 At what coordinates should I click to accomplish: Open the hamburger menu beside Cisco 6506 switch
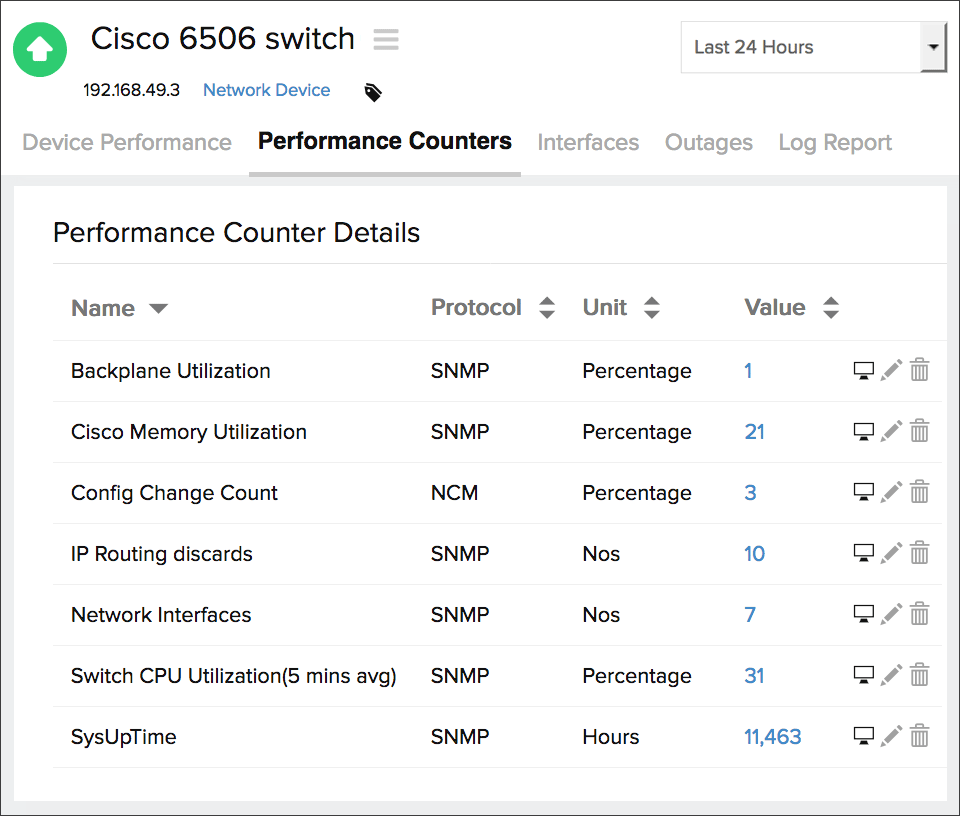click(386, 39)
